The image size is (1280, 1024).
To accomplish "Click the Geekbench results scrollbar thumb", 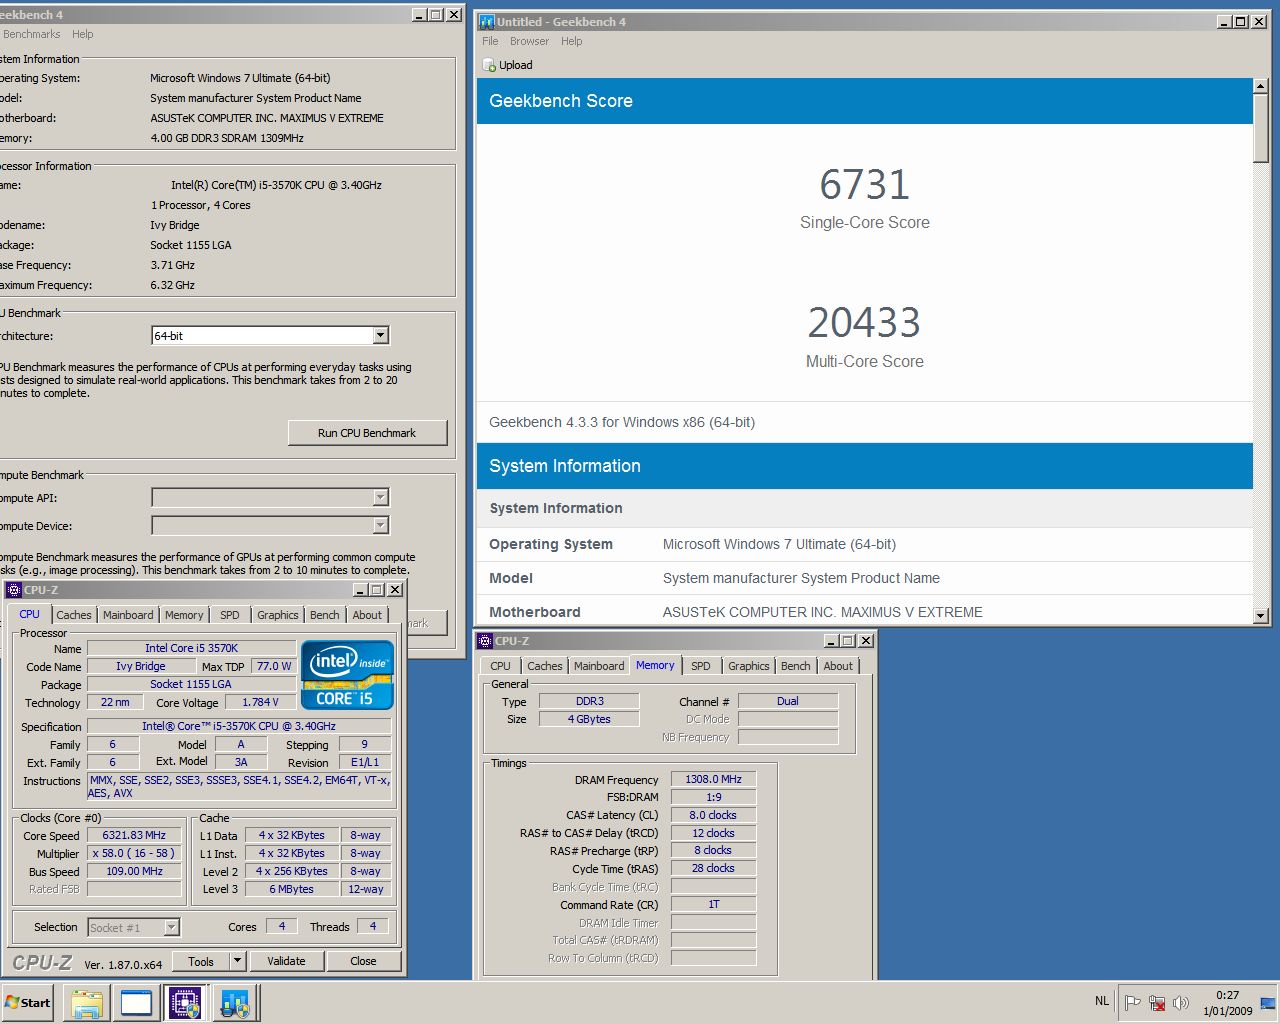I will (1261, 129).
